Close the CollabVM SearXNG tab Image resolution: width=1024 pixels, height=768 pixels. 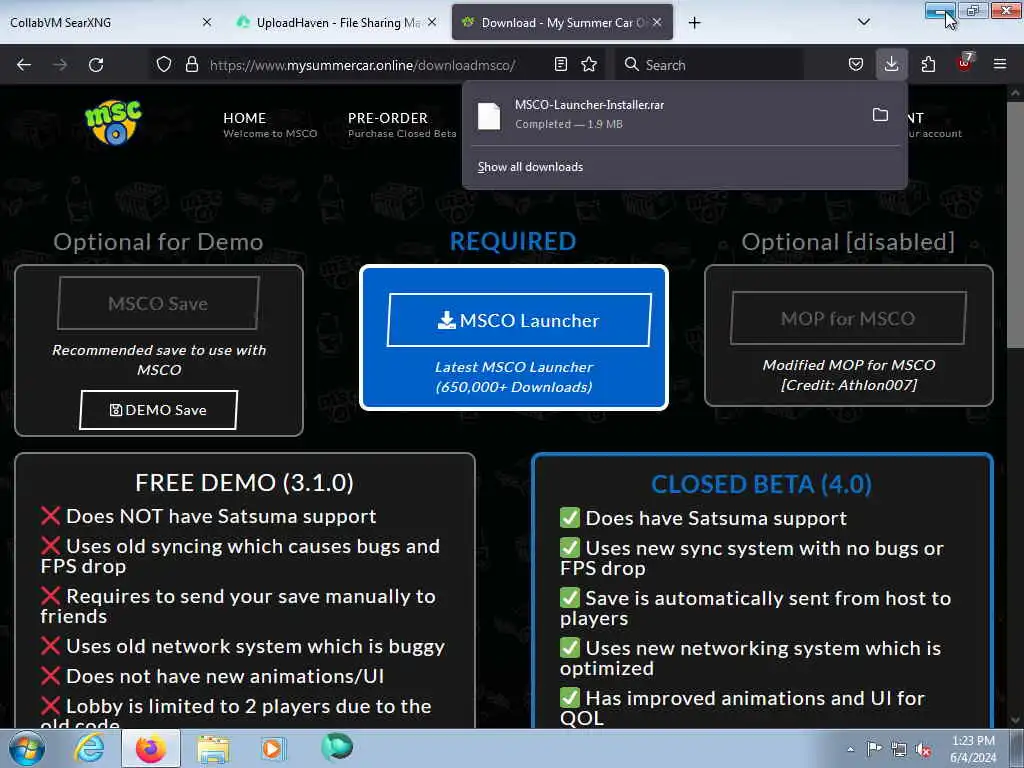tap(207, 23)
